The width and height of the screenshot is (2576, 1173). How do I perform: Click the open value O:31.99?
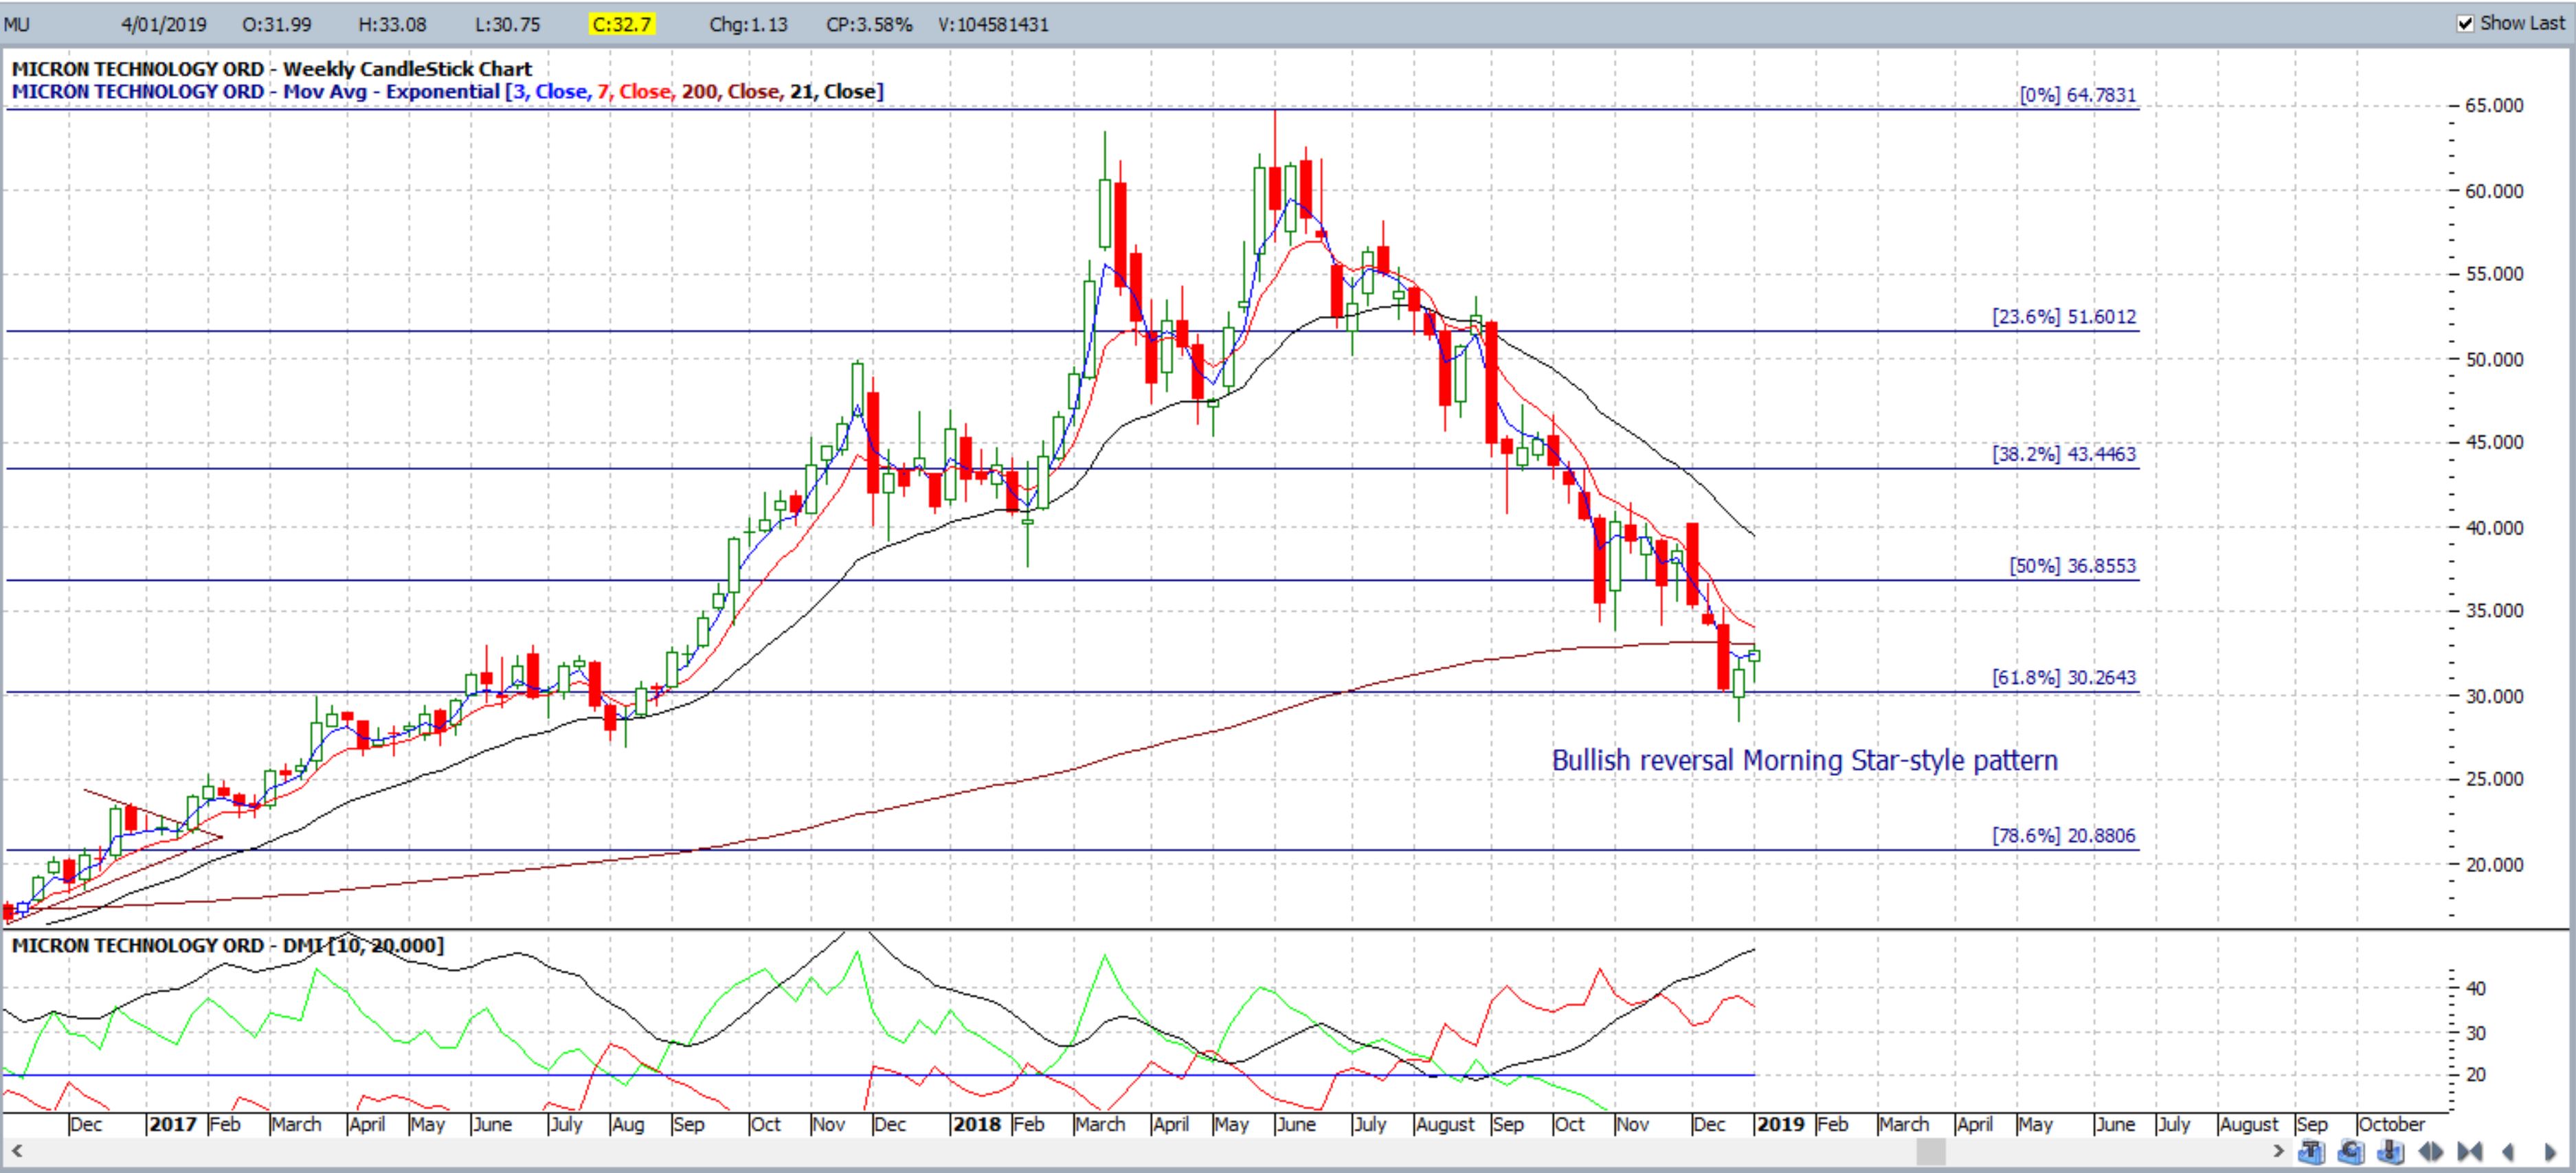pyautogui.click(x=277, y=24)
